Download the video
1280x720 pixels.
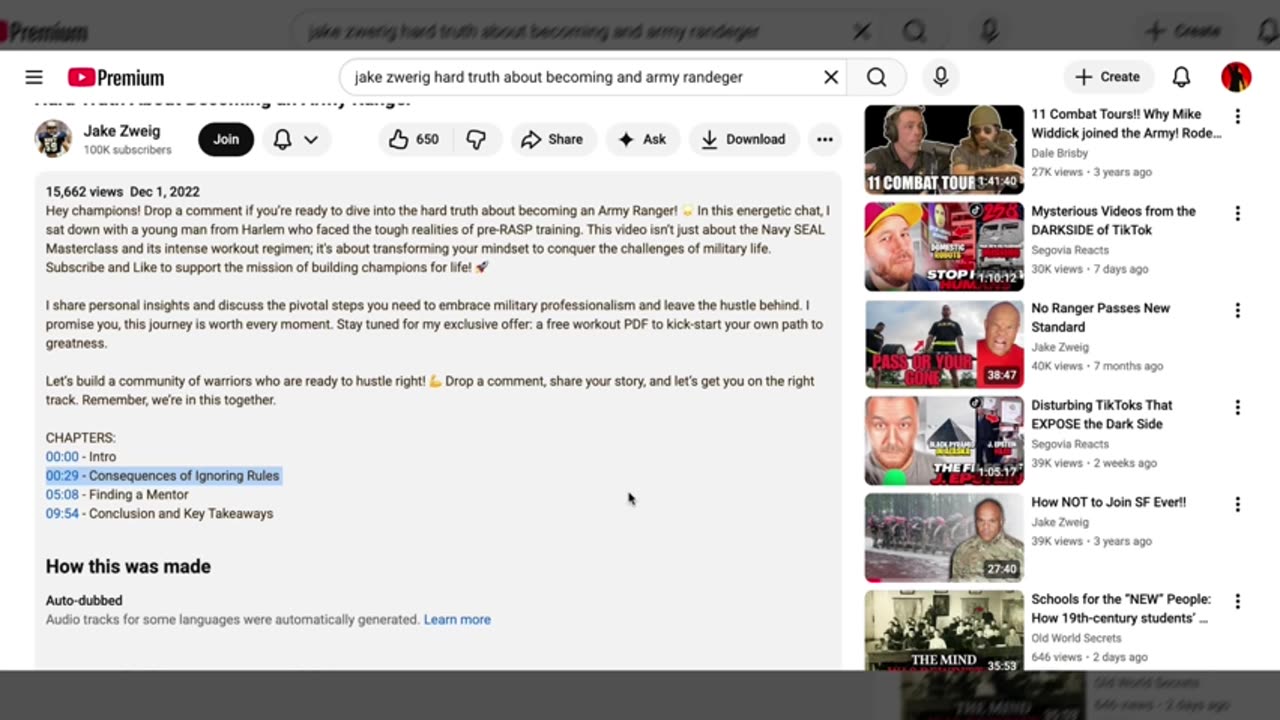pyautogui.click(x=743, y=139)
